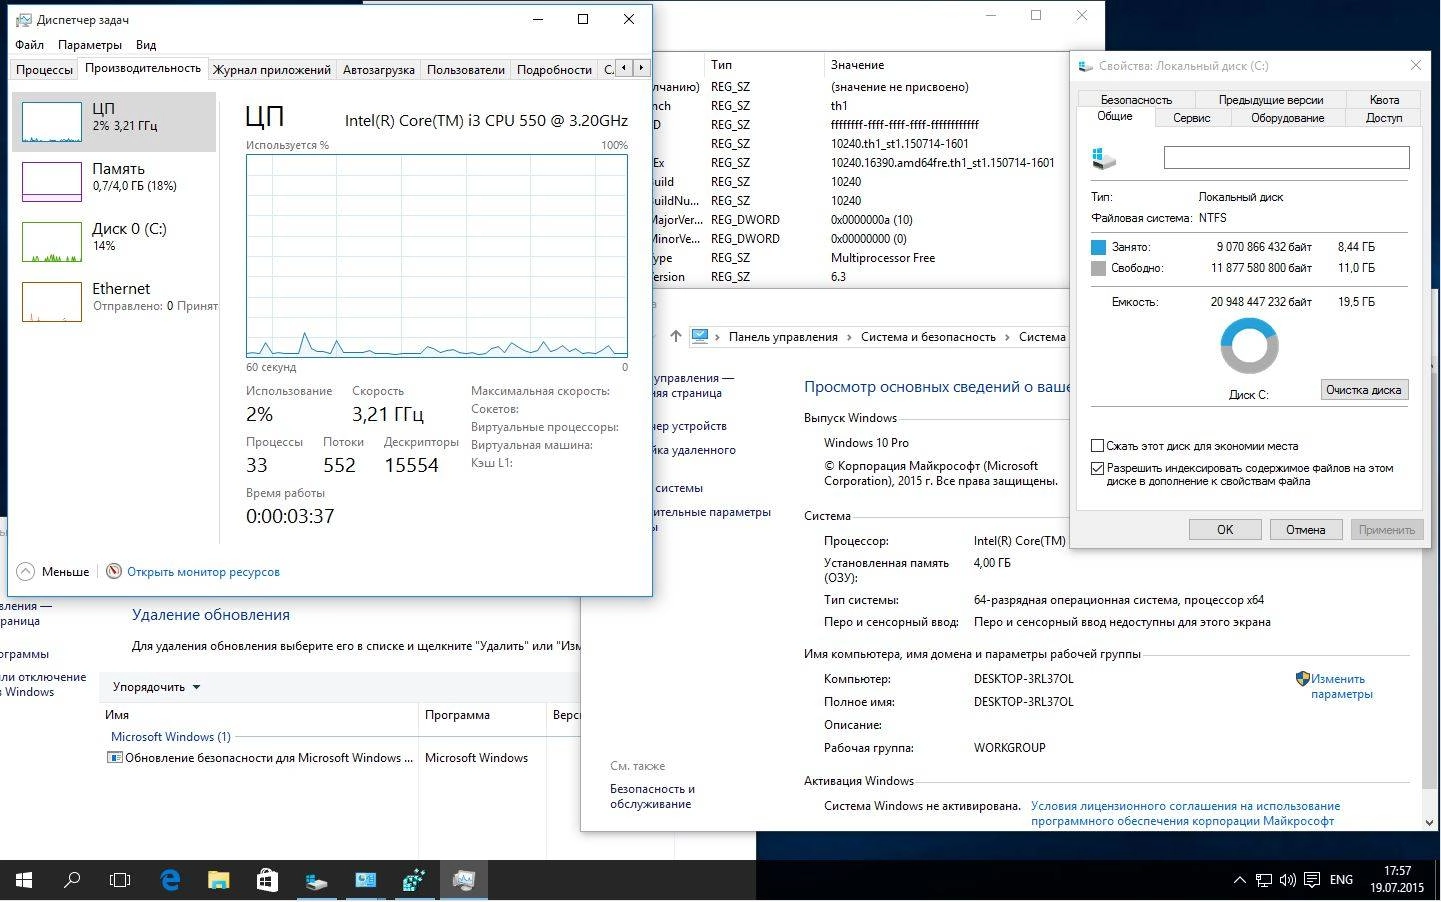1441x902 pixels.
Task: Click the local disk drive icon in properties
Action: [1104, 158]
